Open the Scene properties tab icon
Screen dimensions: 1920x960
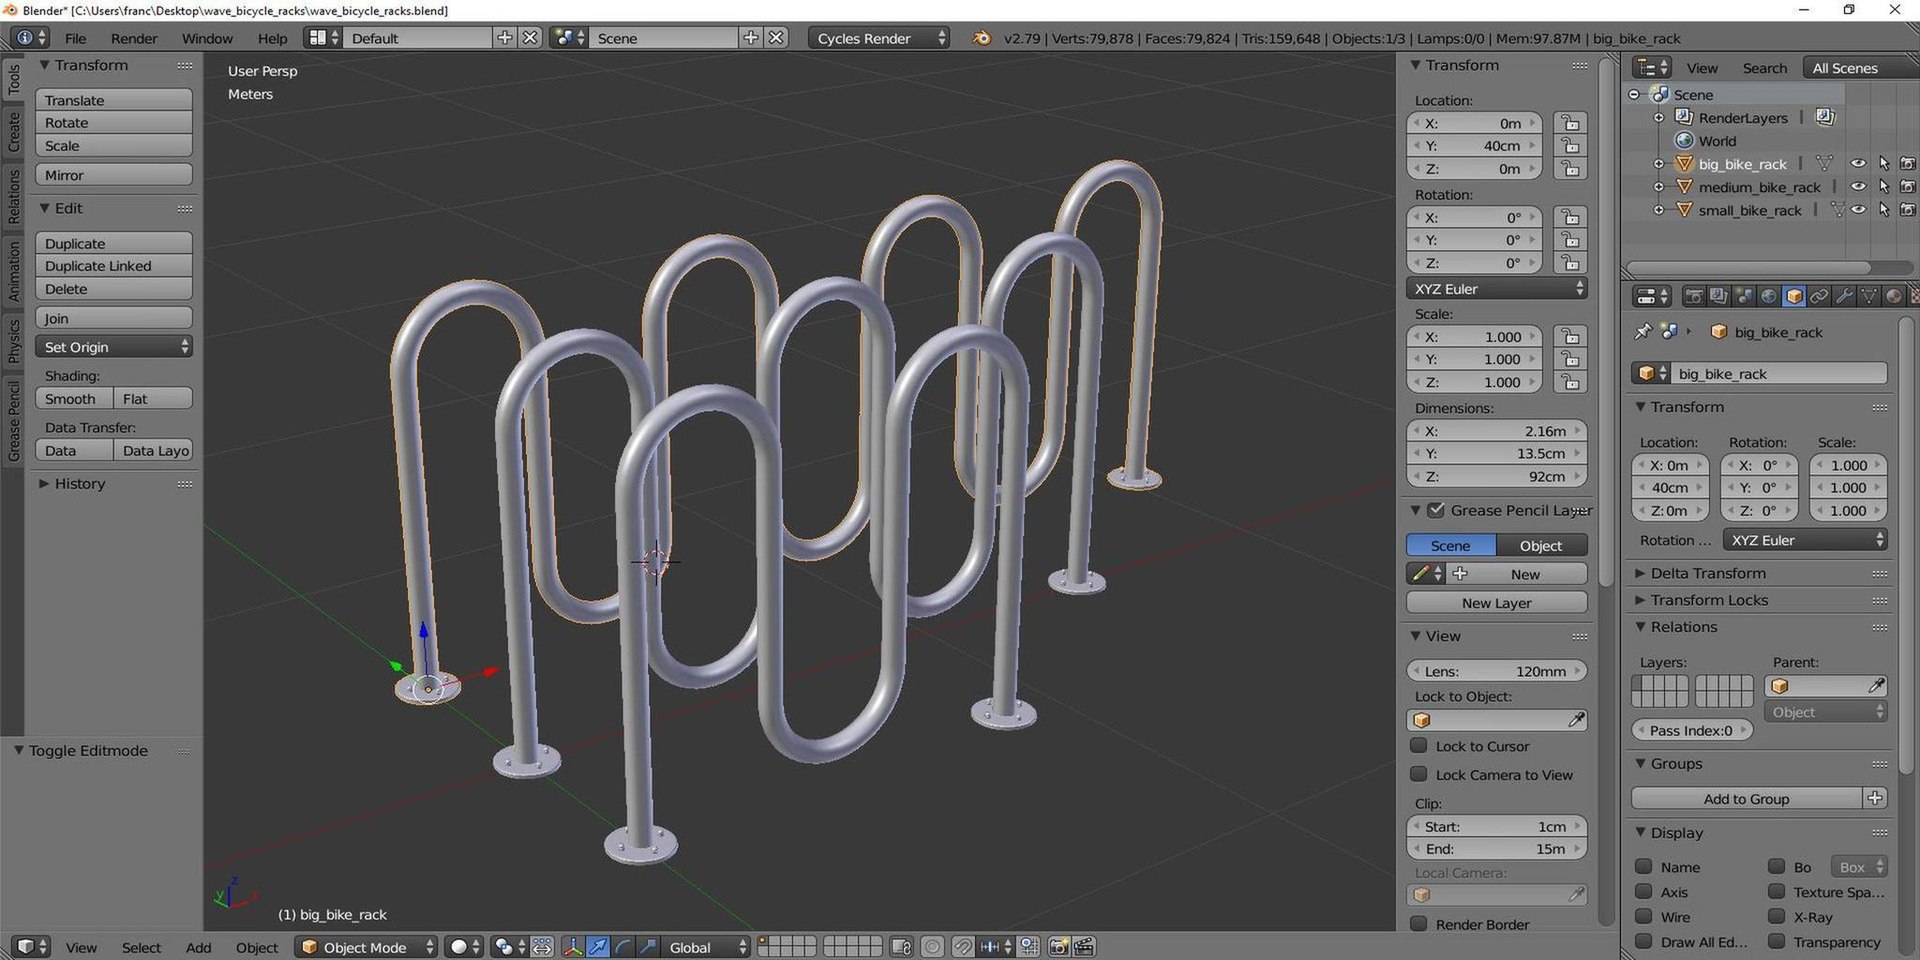1744,296
